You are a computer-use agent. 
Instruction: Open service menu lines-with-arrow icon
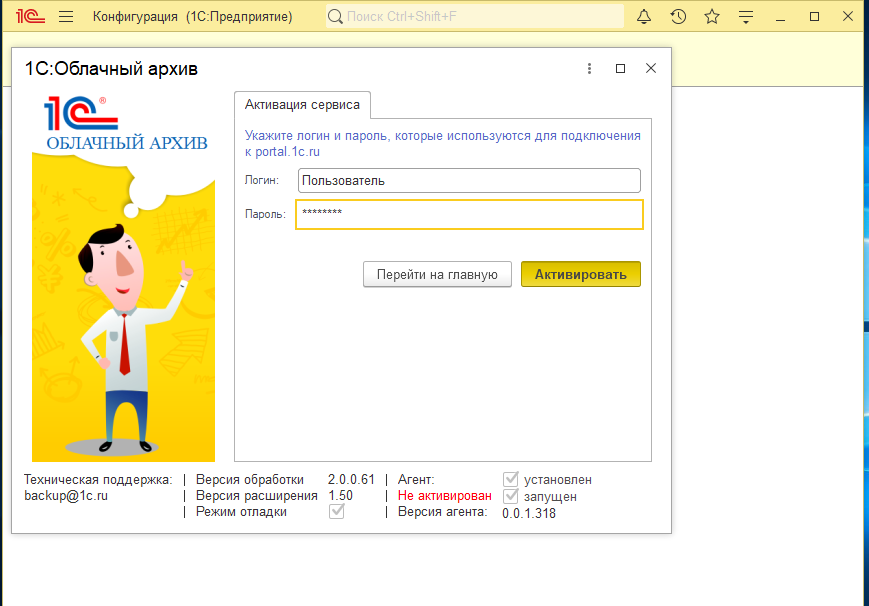coord(746,17)
